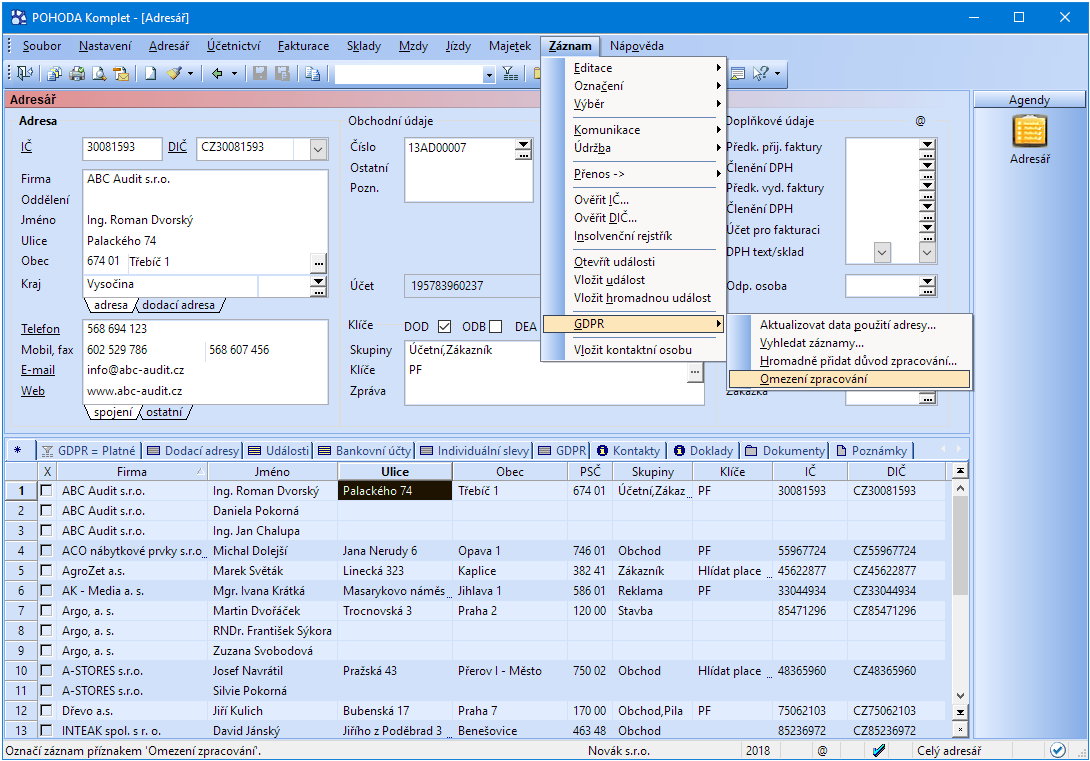The height and width of the screenshot is (761, 1090).
Task: Click the new record blank page icon
Action: click(x=150, y=73)
